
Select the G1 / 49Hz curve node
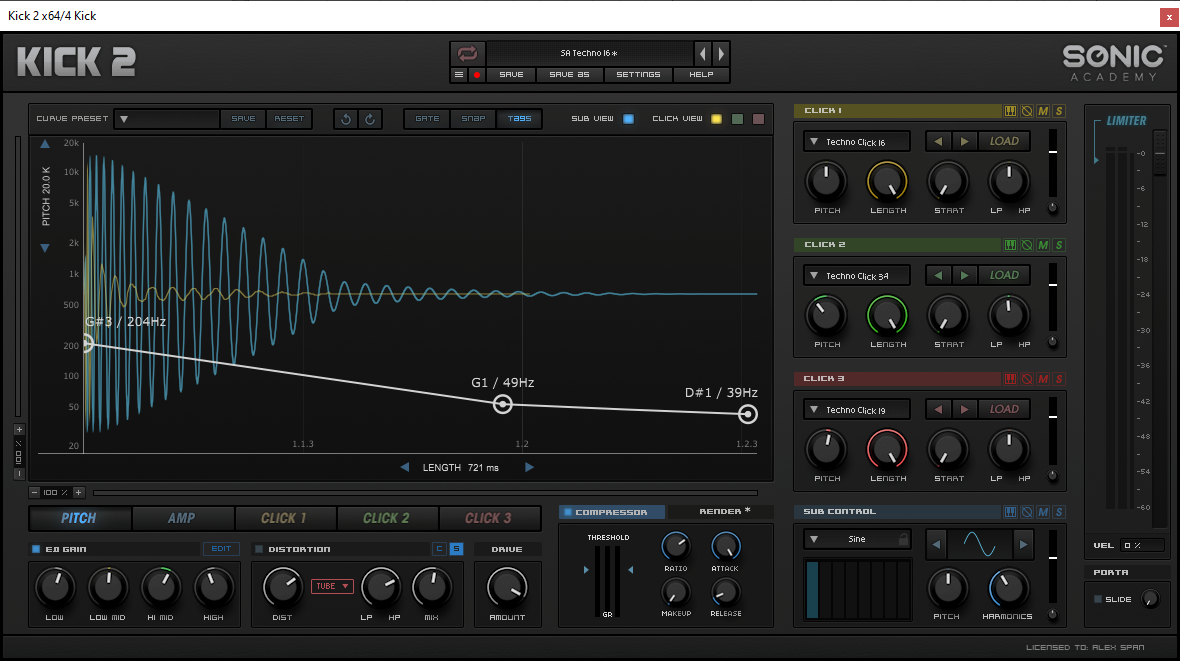(503, 404)
